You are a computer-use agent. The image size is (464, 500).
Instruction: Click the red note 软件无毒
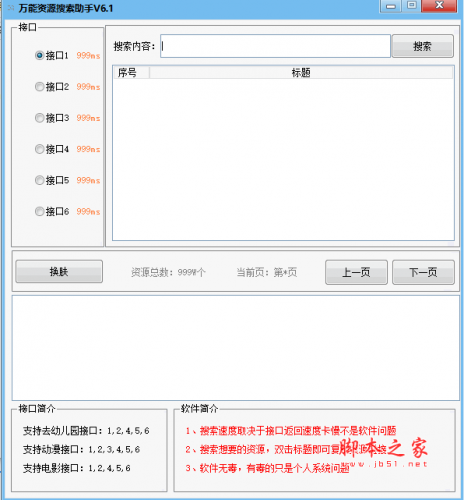click(267, 468)
